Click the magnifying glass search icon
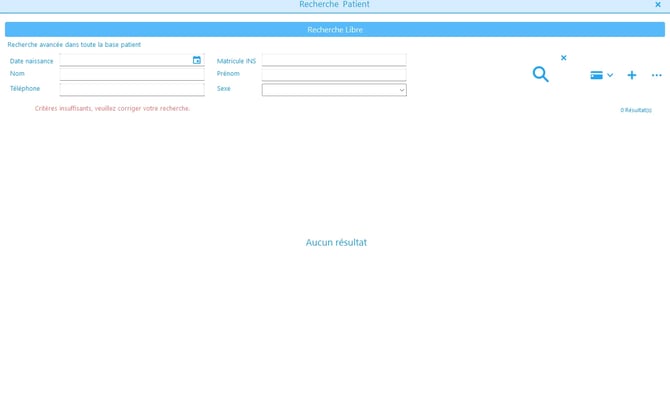The width and height of the screenshot is (670, 408). (x=541, y=74)
